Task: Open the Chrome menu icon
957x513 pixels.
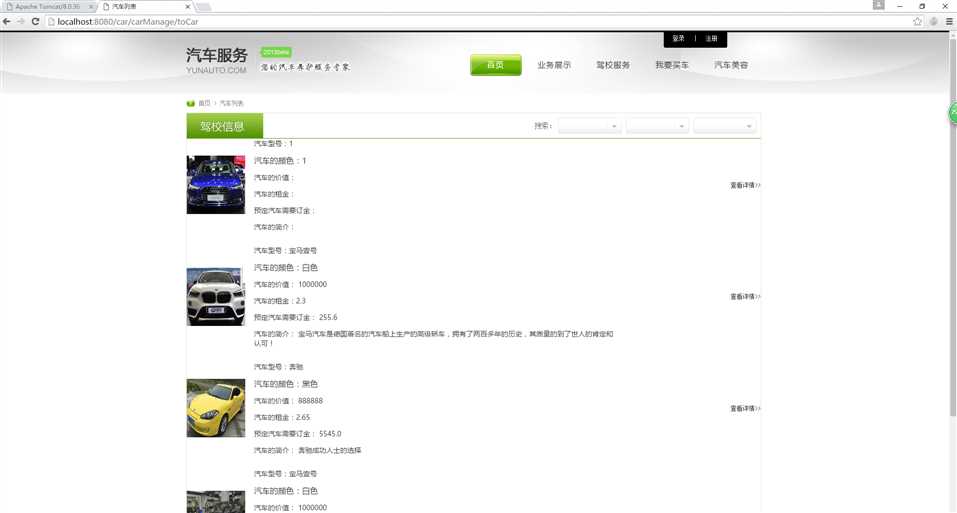Action: (x=949, y=21)
